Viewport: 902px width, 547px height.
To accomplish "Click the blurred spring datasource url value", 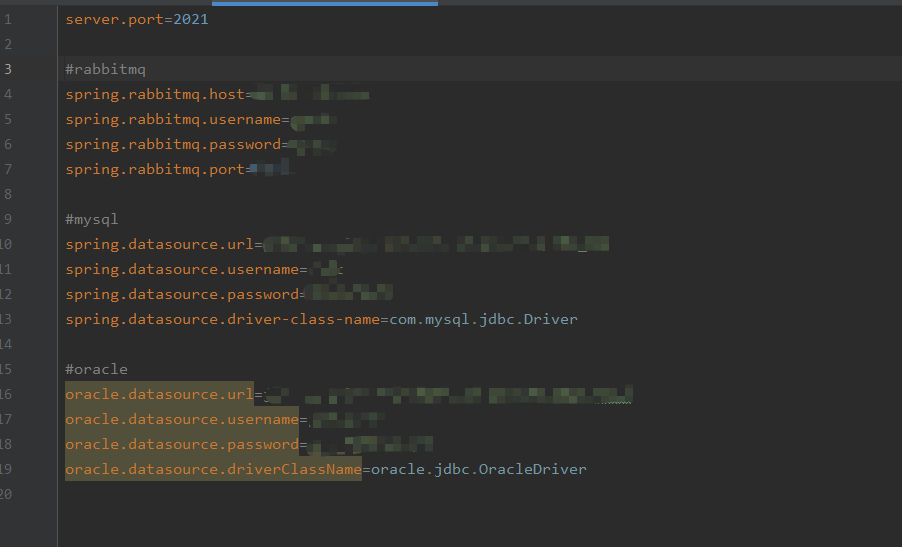I will (435, 244).
